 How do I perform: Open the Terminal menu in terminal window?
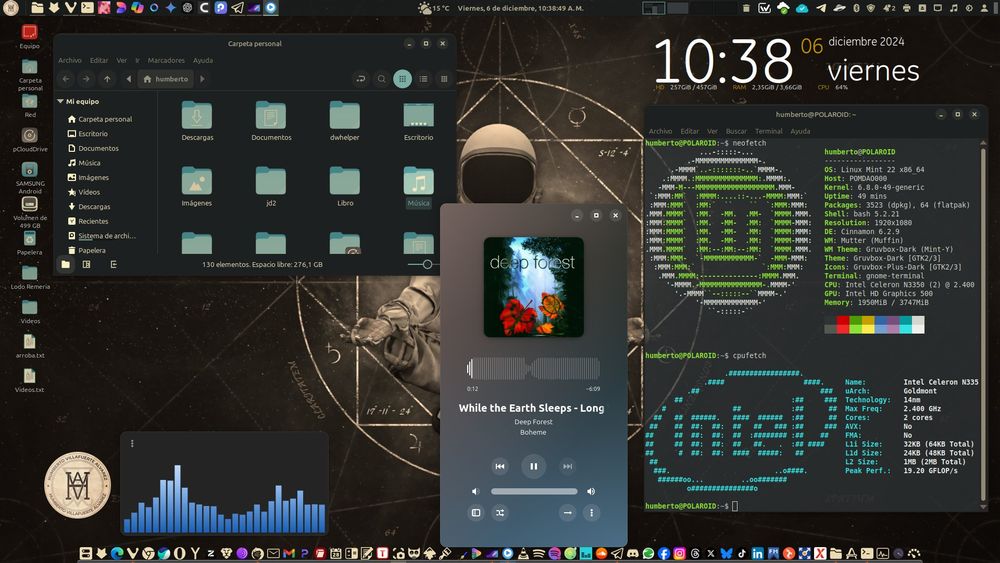768,131
